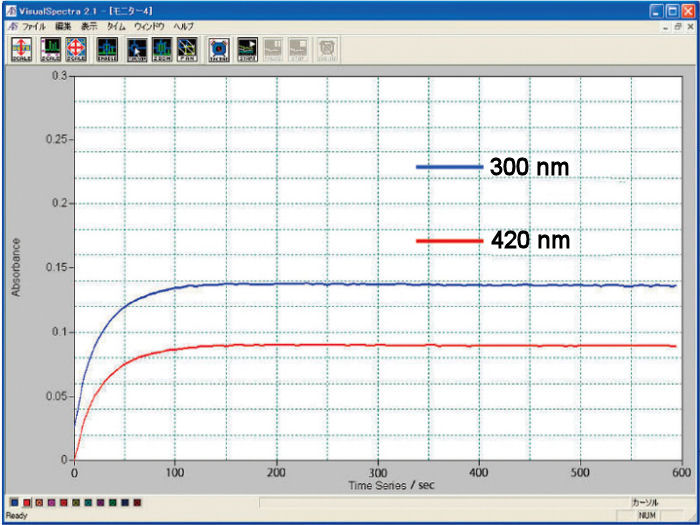Viewport: 700px width, 525px height.
Task: Click the vertical SCALE toolbar icon
Action: [x=21, y=48]
